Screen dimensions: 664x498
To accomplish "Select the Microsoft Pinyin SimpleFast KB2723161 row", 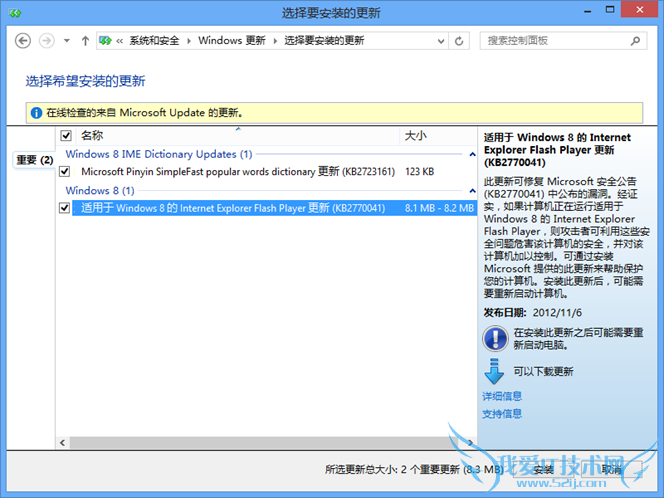I will [274, 172].
